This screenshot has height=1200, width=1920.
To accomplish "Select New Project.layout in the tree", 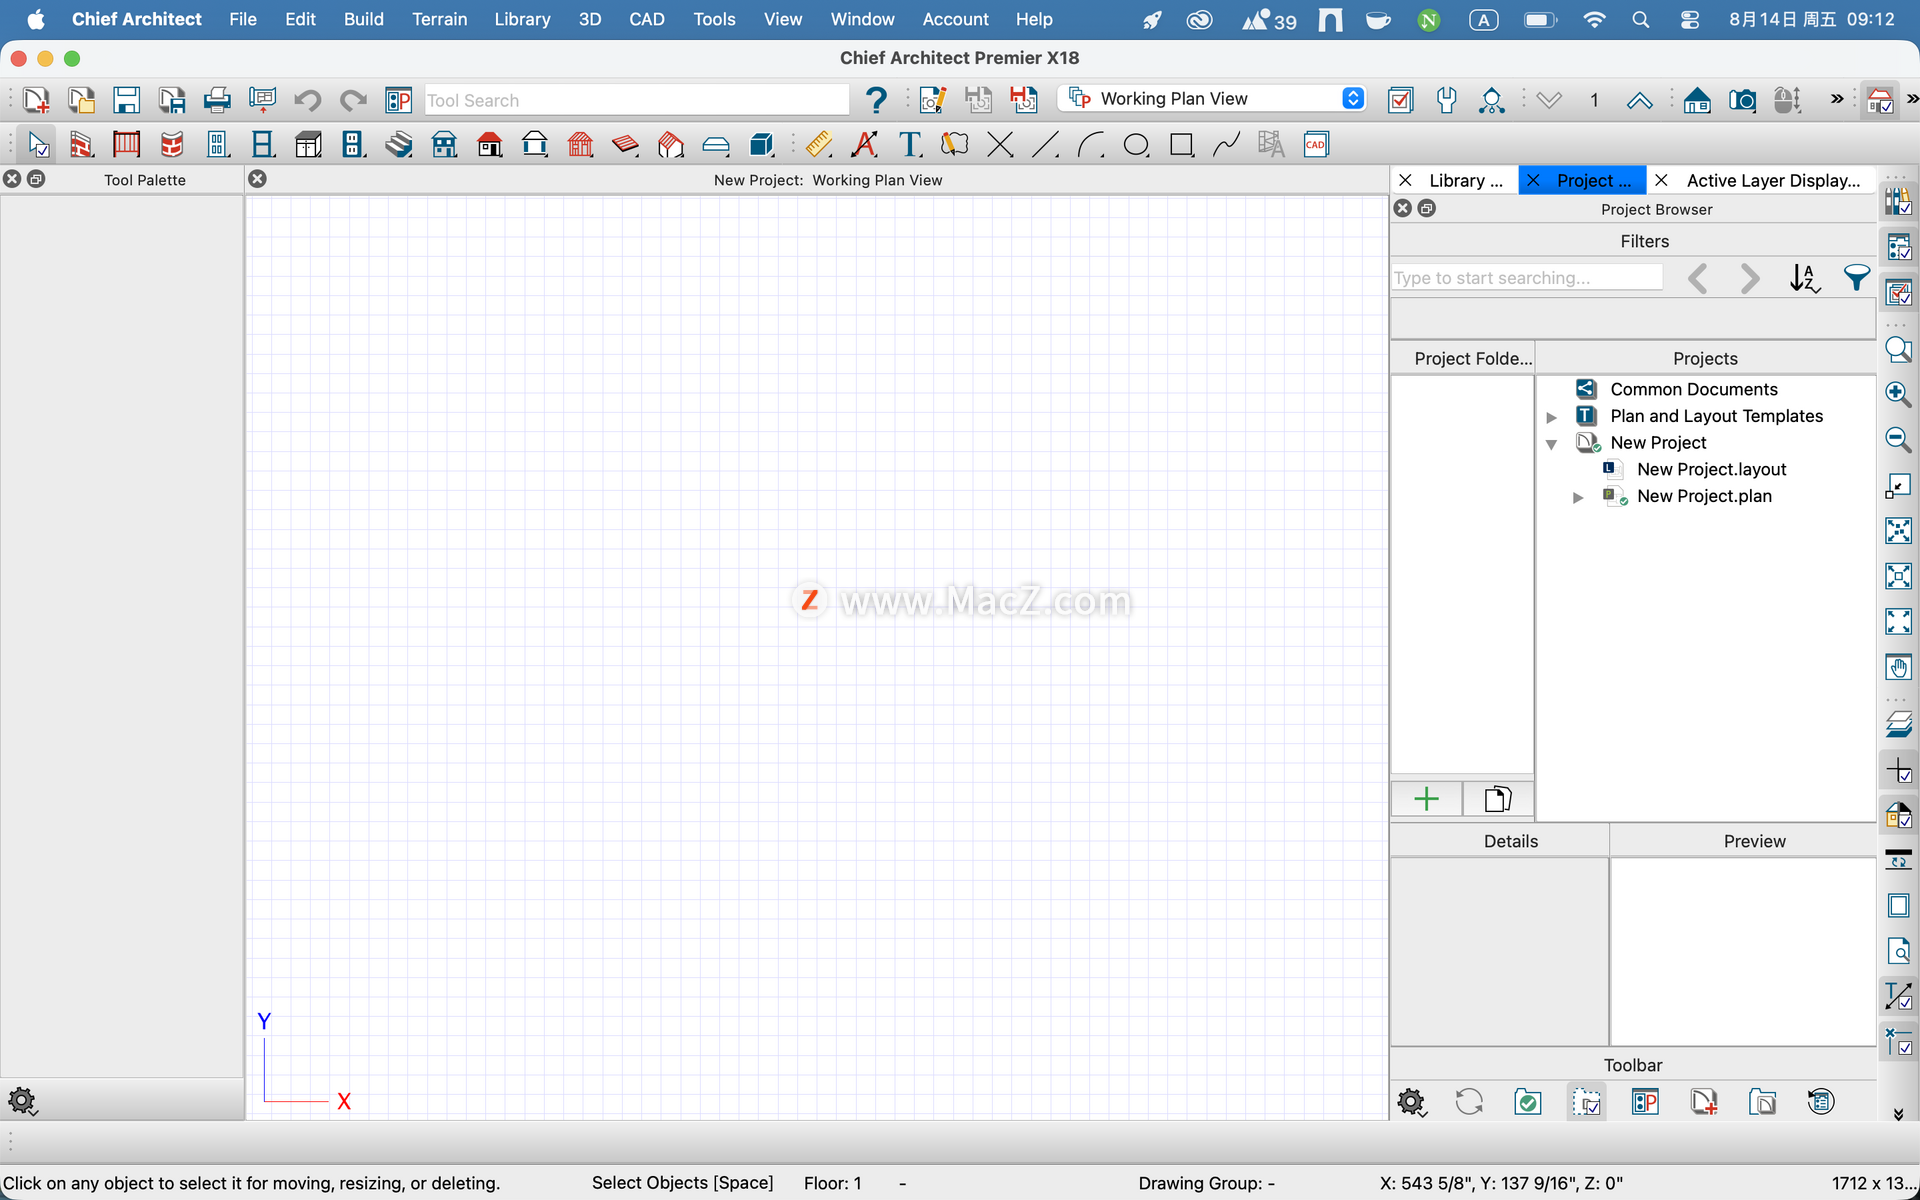I will point(1711,470).
